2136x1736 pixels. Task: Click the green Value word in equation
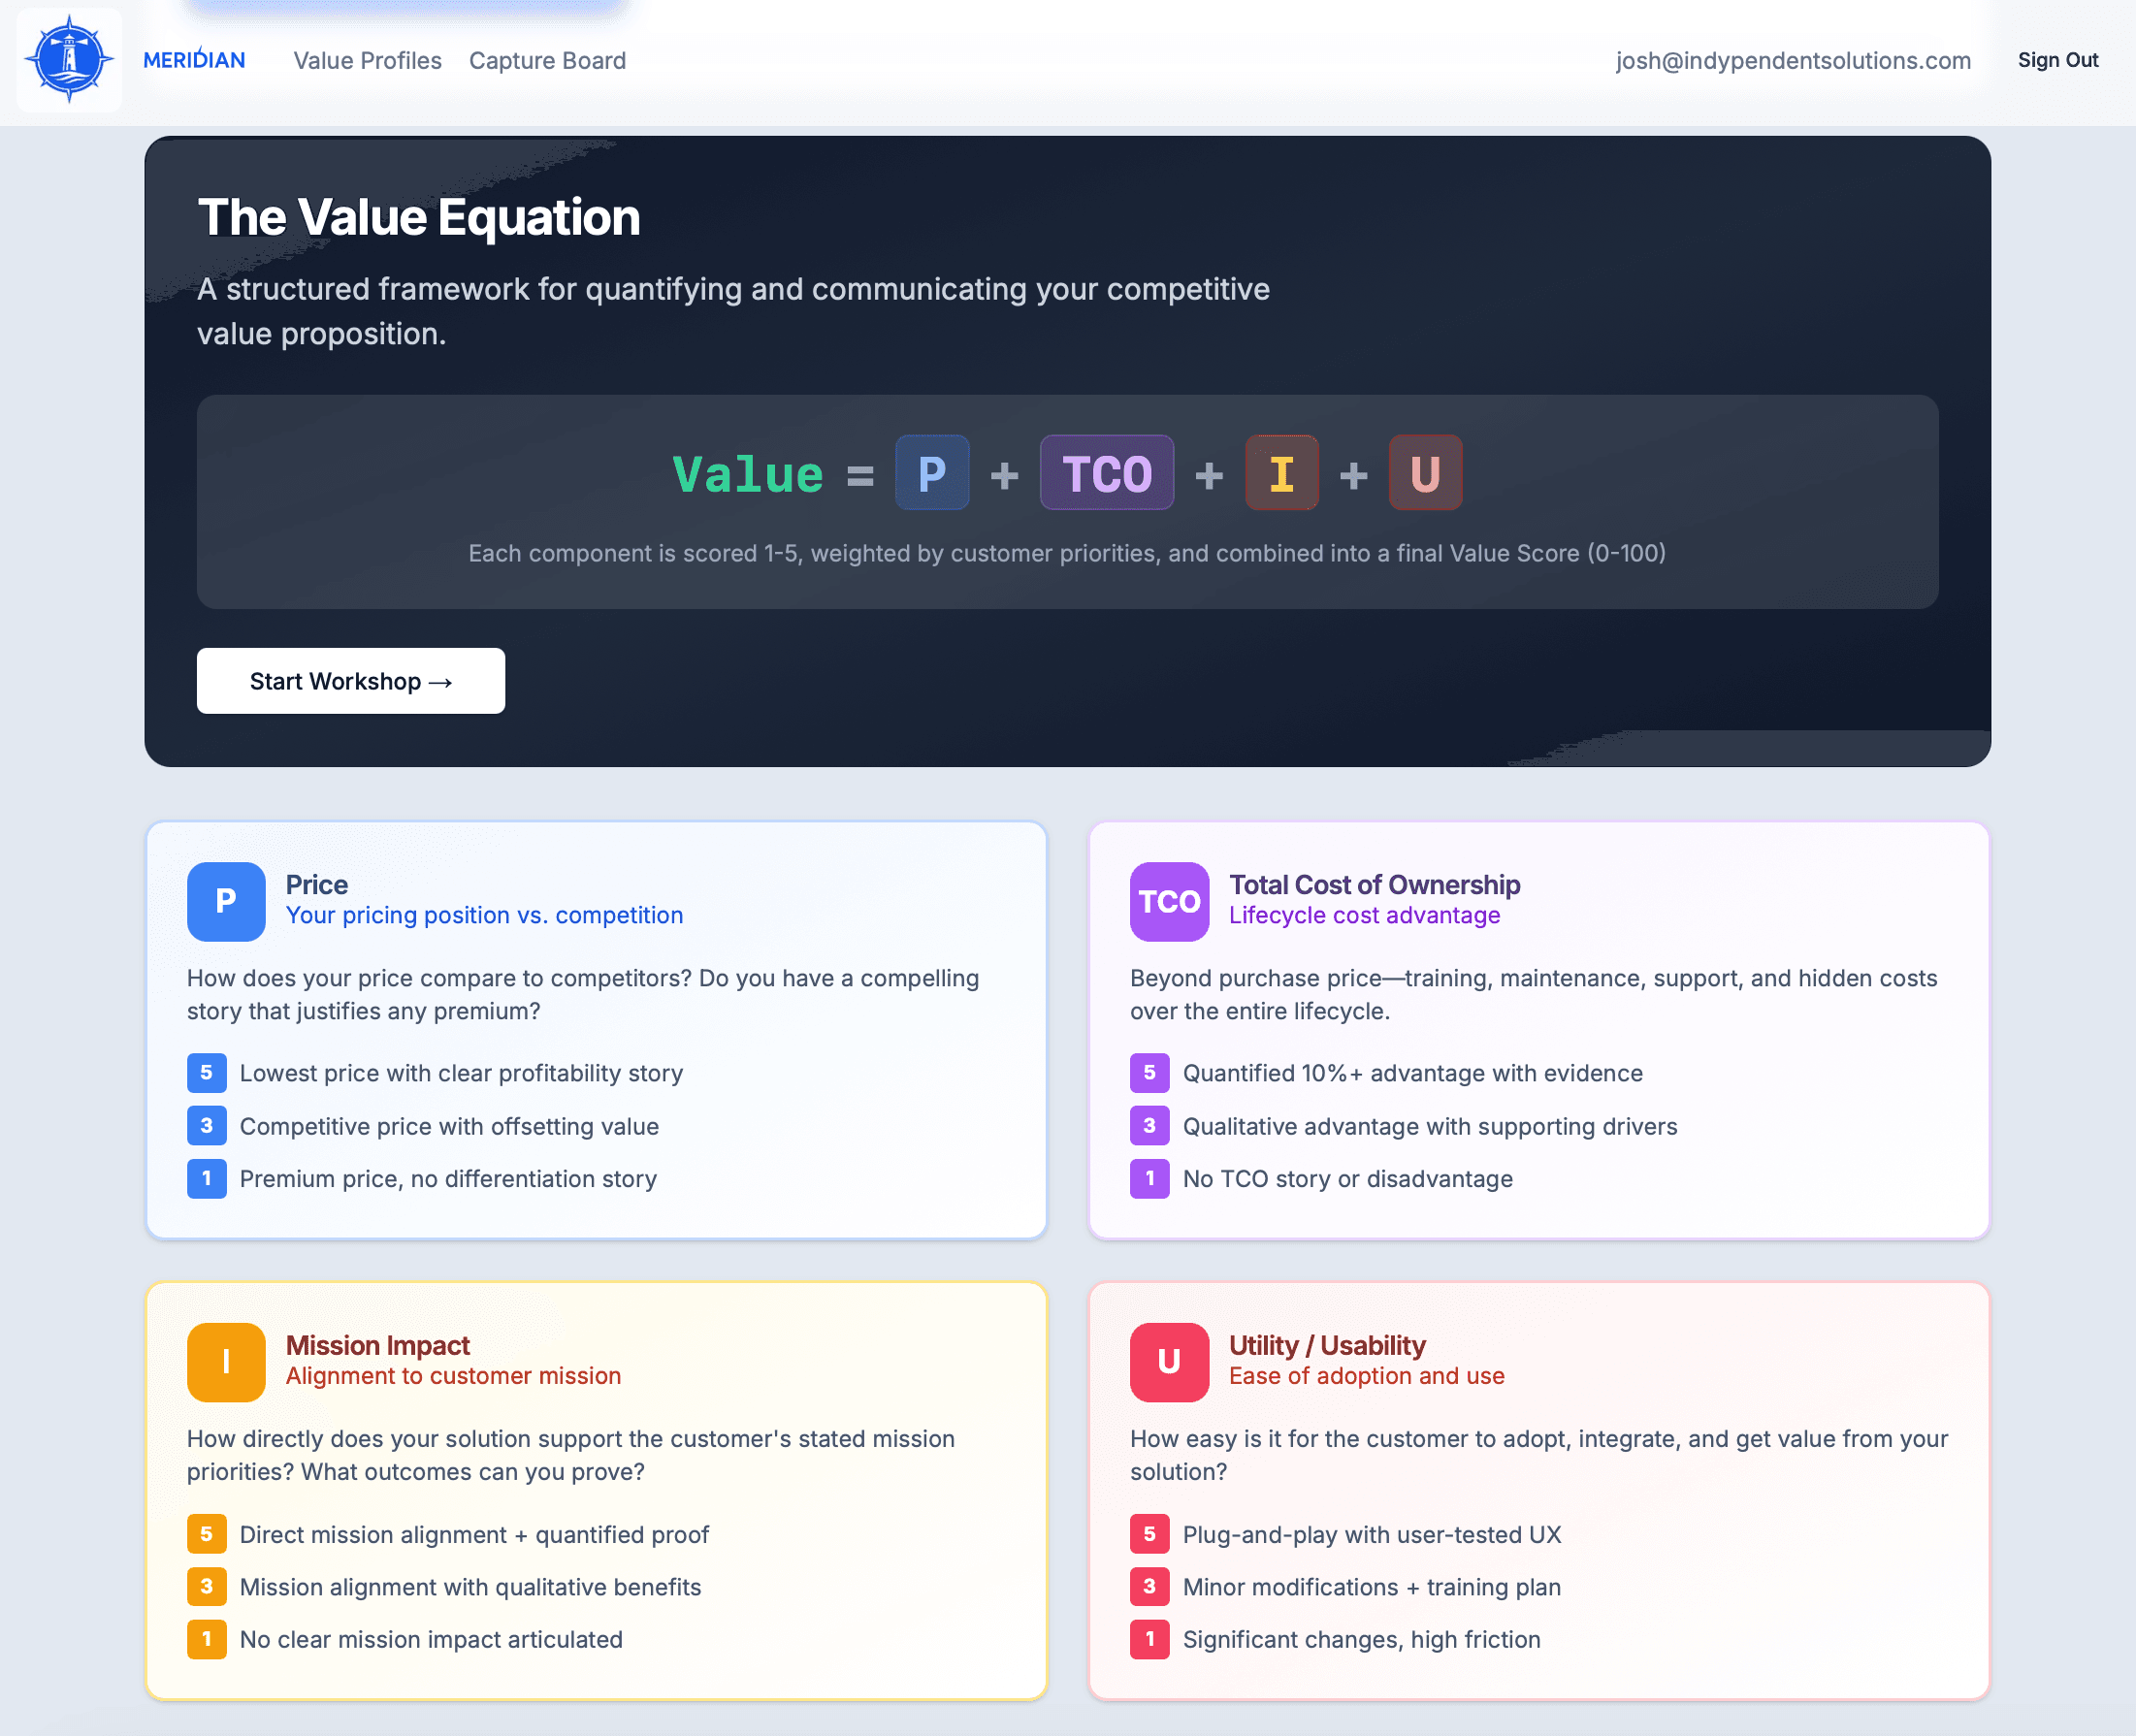(748, 474)
